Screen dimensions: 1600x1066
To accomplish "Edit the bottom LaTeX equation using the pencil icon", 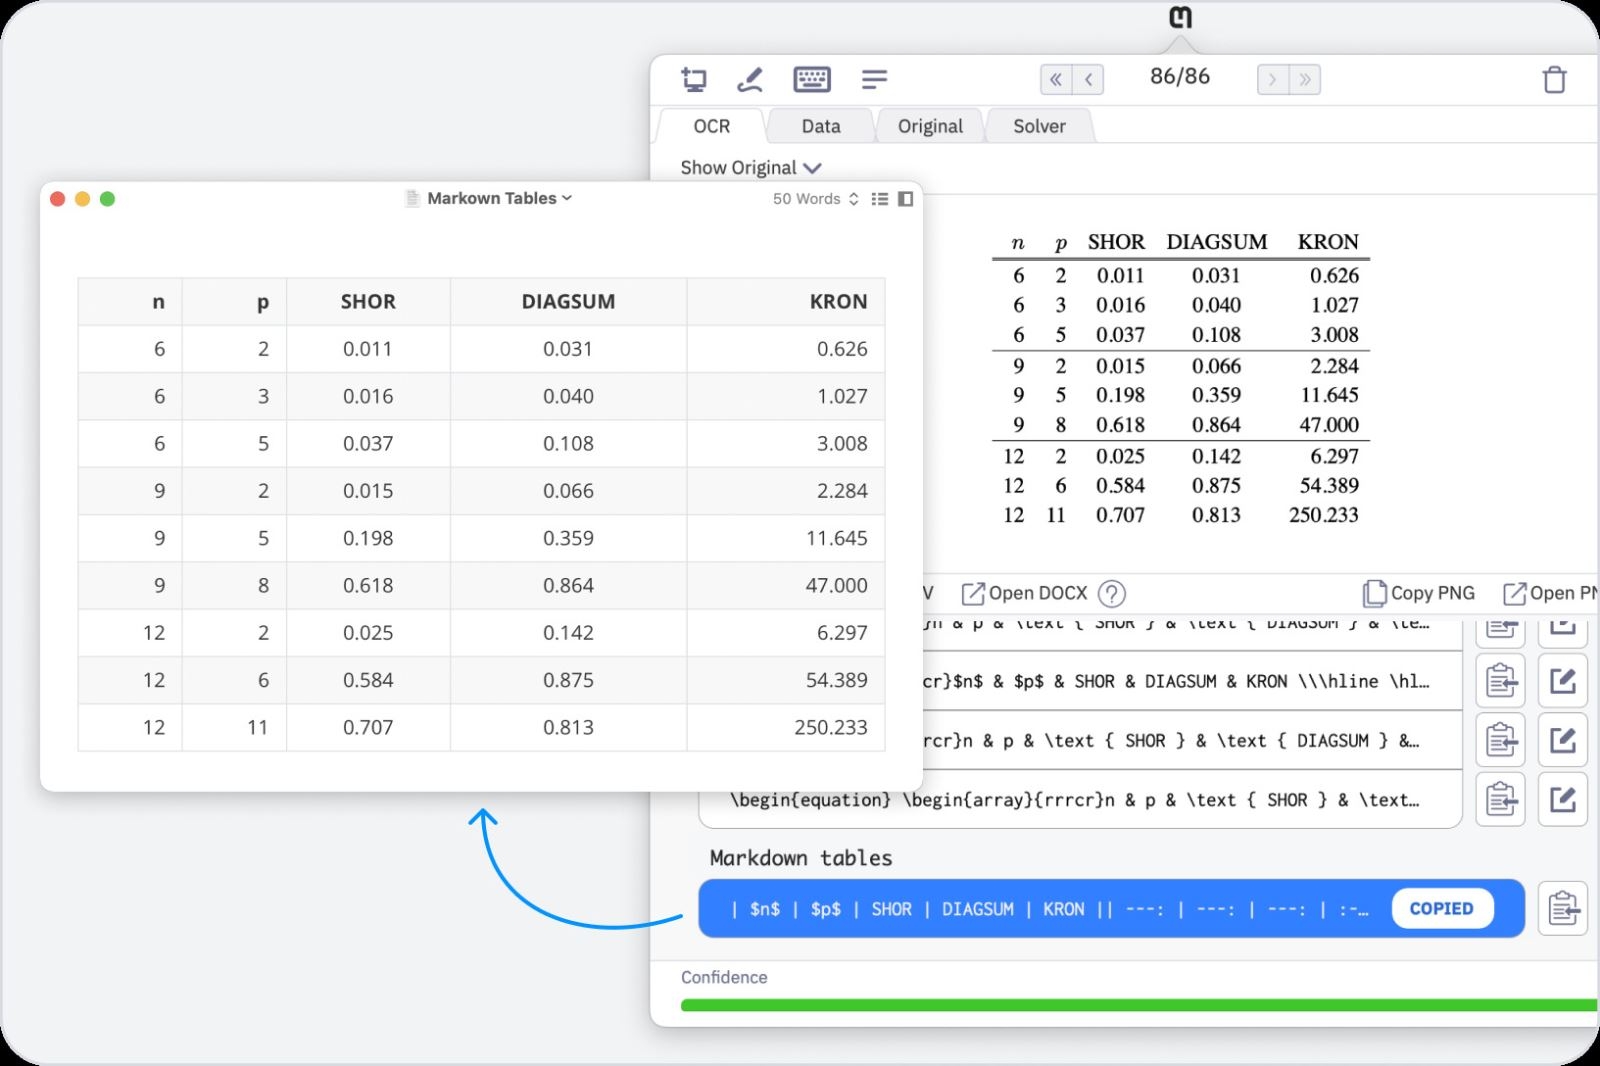I will 1563,800.
